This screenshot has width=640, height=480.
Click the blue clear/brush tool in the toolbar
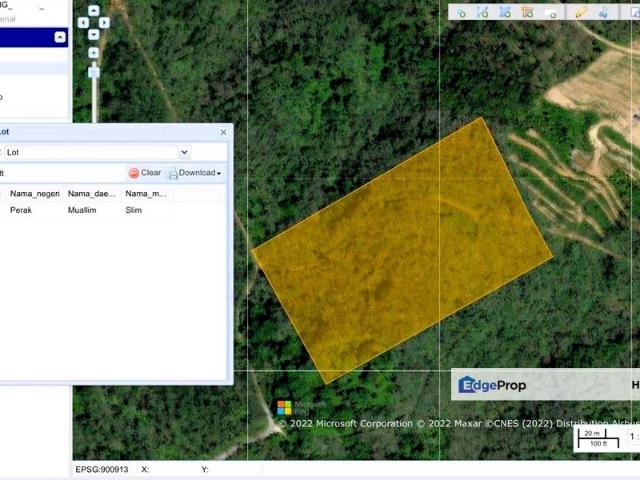[605, 13]
